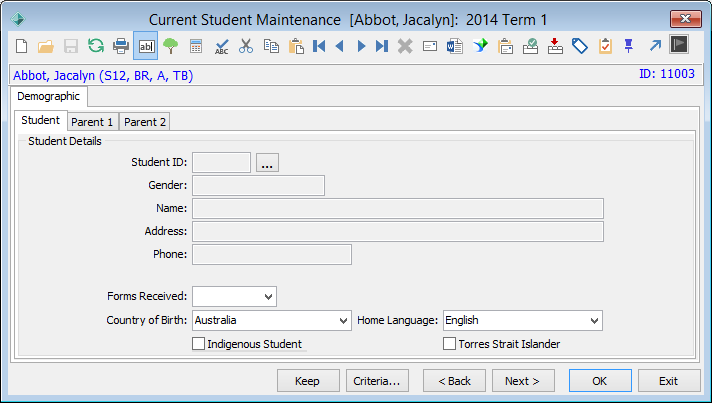The width and height of the screenshot is (712, 403).
Task: Select the Demographic tab
Action: [49, 96]
